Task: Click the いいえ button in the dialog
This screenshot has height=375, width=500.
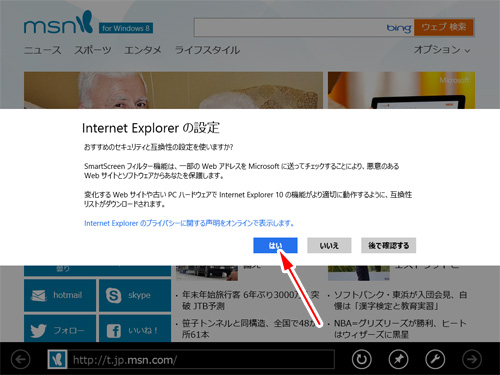Action: [x=329, y=245]
